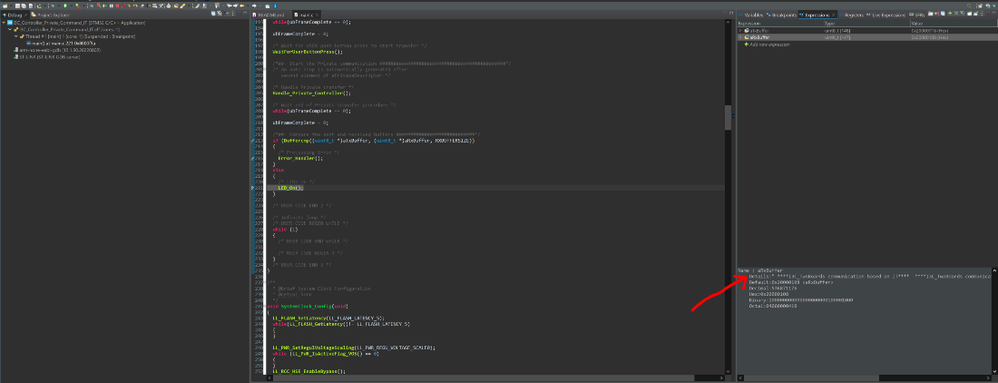Close the main.c editor tab
Image resolution: width=998 pixels, height=383 pixels.
[x=318, y=15]
